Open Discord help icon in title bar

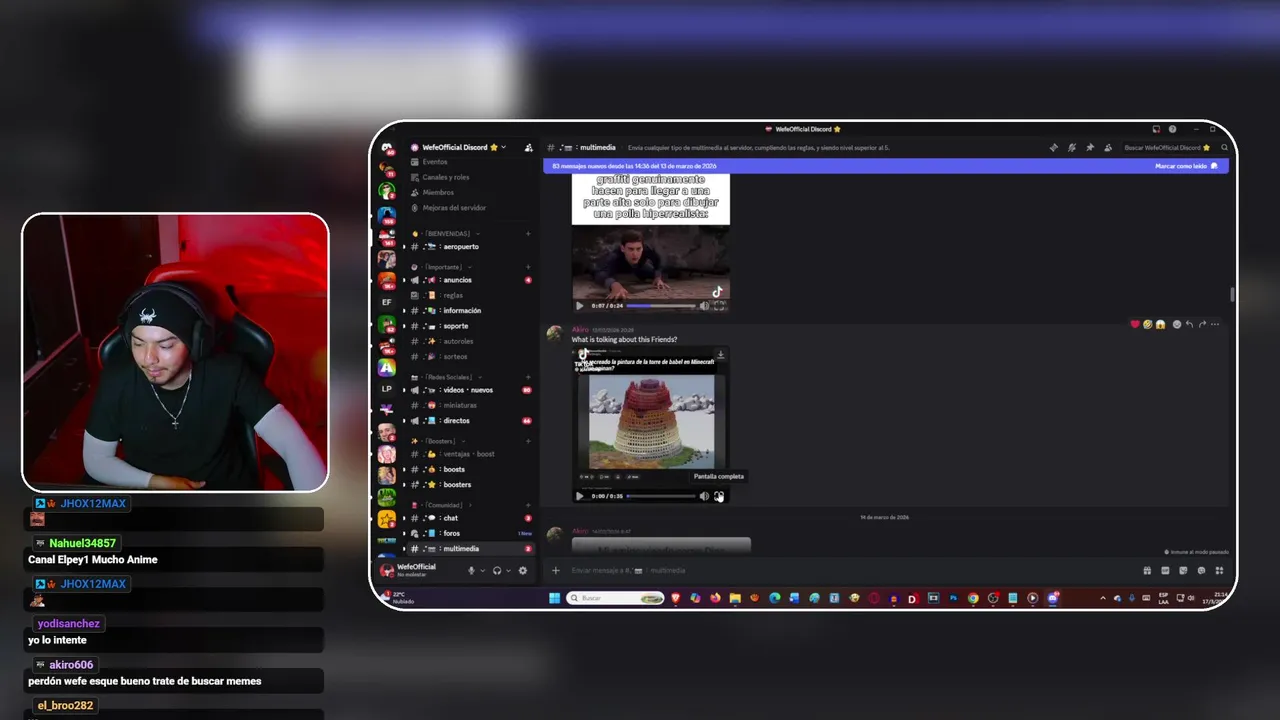pos(1172,129)
